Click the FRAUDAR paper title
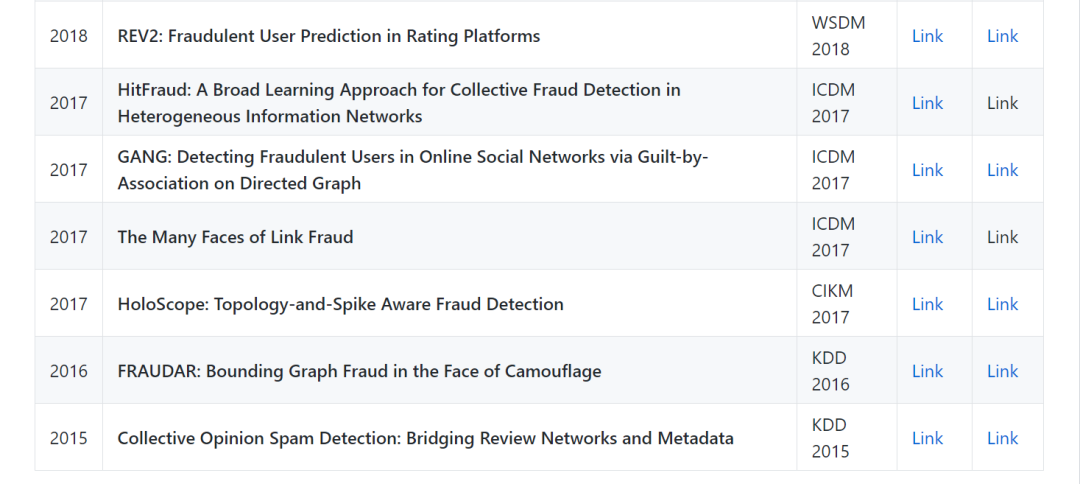 (x=359, y=371)
